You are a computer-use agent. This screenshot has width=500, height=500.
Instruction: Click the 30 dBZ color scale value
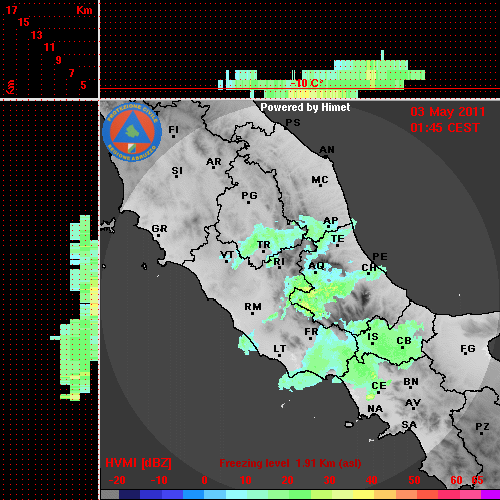point(329,480)
